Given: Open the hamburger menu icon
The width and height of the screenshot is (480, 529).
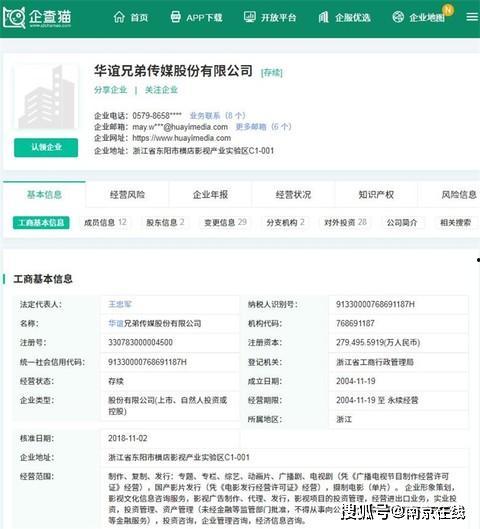Looking at the screenshot, I should (x=472, y=17).
